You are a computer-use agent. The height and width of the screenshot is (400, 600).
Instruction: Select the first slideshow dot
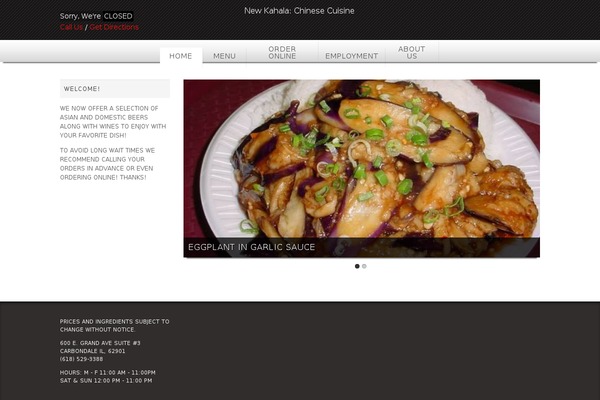click(357, 266)
